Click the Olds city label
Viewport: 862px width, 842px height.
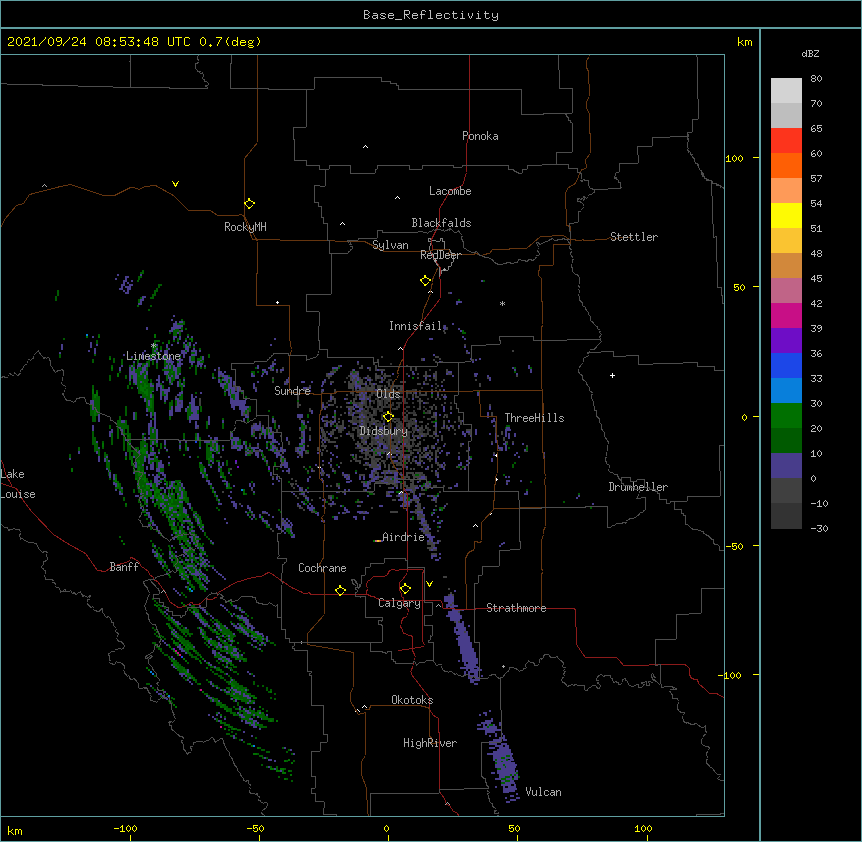click(388, 394)
